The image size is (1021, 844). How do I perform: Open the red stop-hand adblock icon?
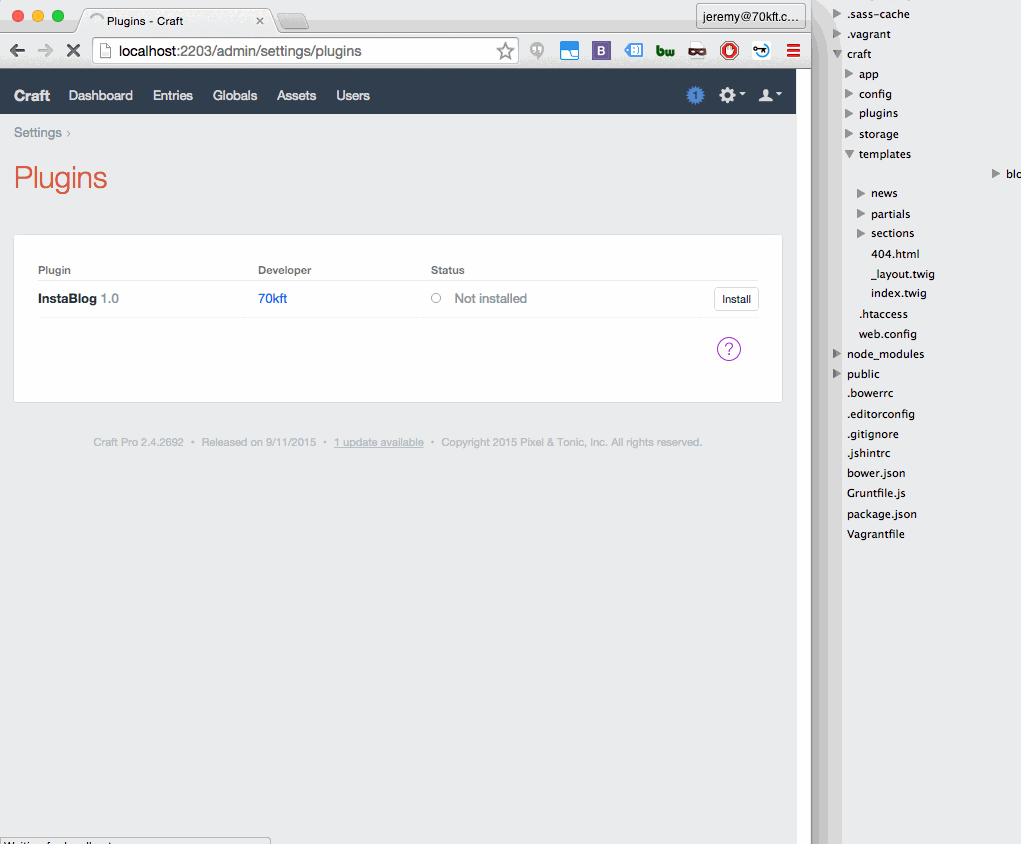(729, 50)
